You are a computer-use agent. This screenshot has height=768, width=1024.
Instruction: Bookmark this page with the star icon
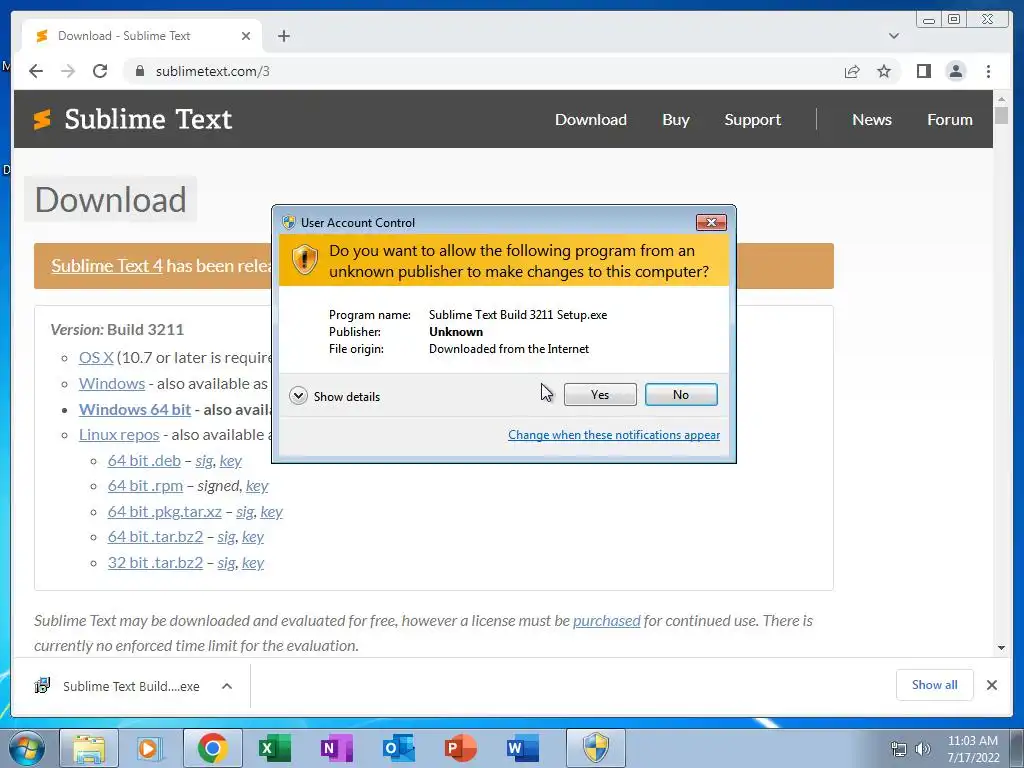884,71
